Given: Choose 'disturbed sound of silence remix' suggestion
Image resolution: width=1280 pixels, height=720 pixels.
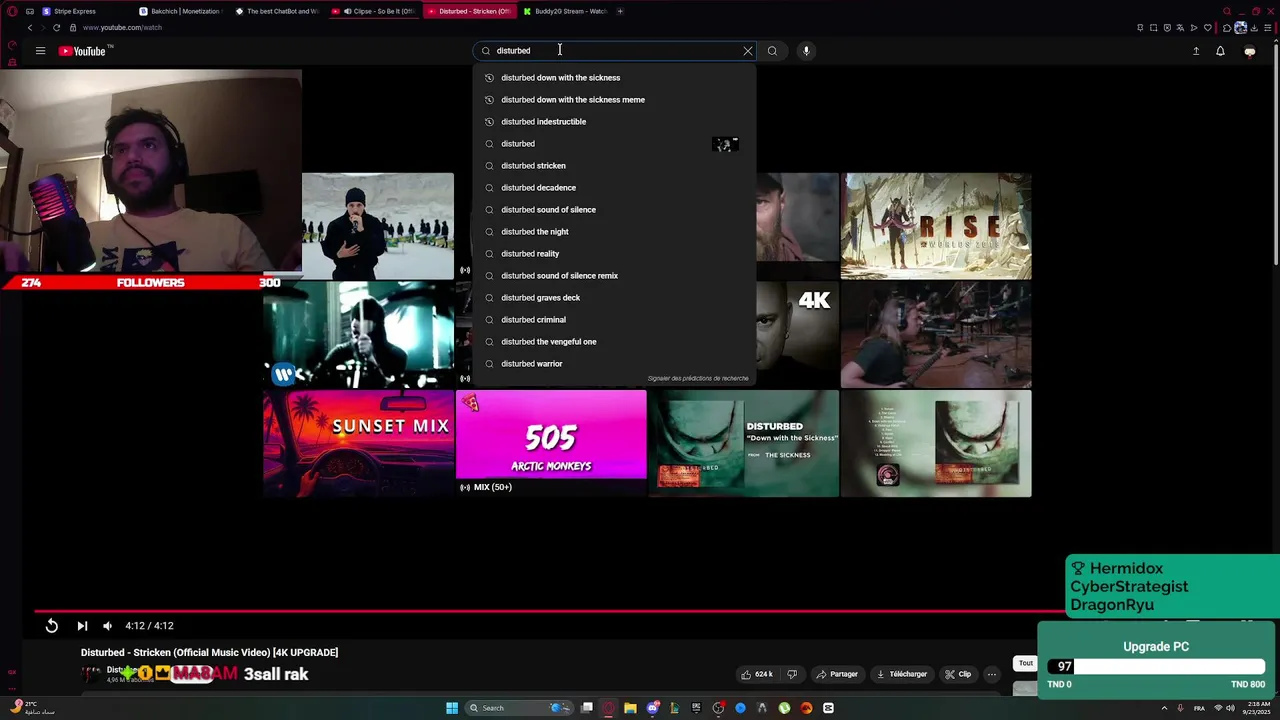Looking at the screenshot, I should tap(615, 276).
